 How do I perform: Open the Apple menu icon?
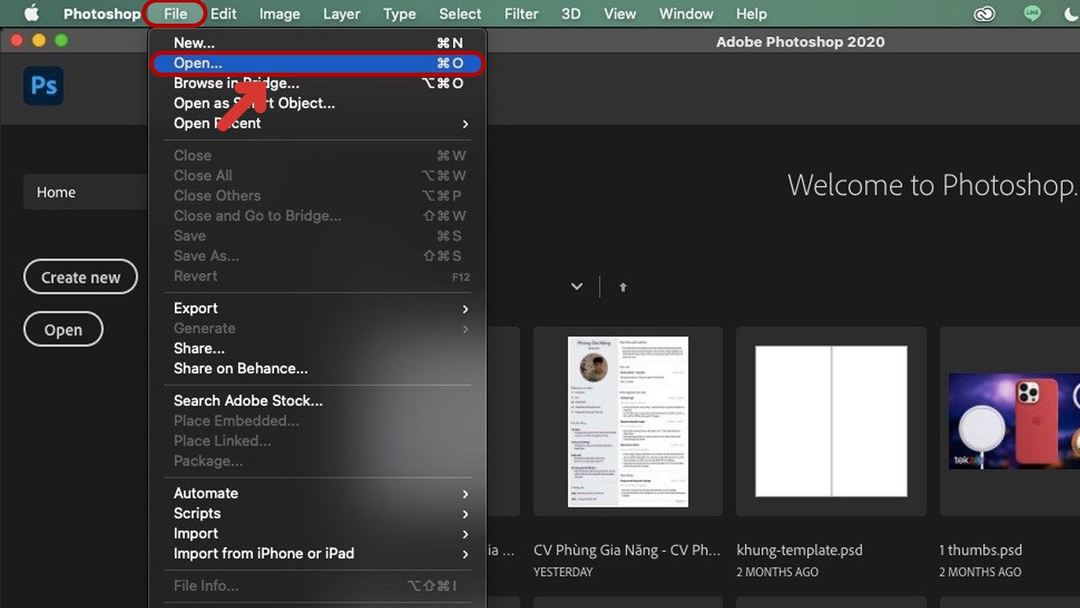31,14
